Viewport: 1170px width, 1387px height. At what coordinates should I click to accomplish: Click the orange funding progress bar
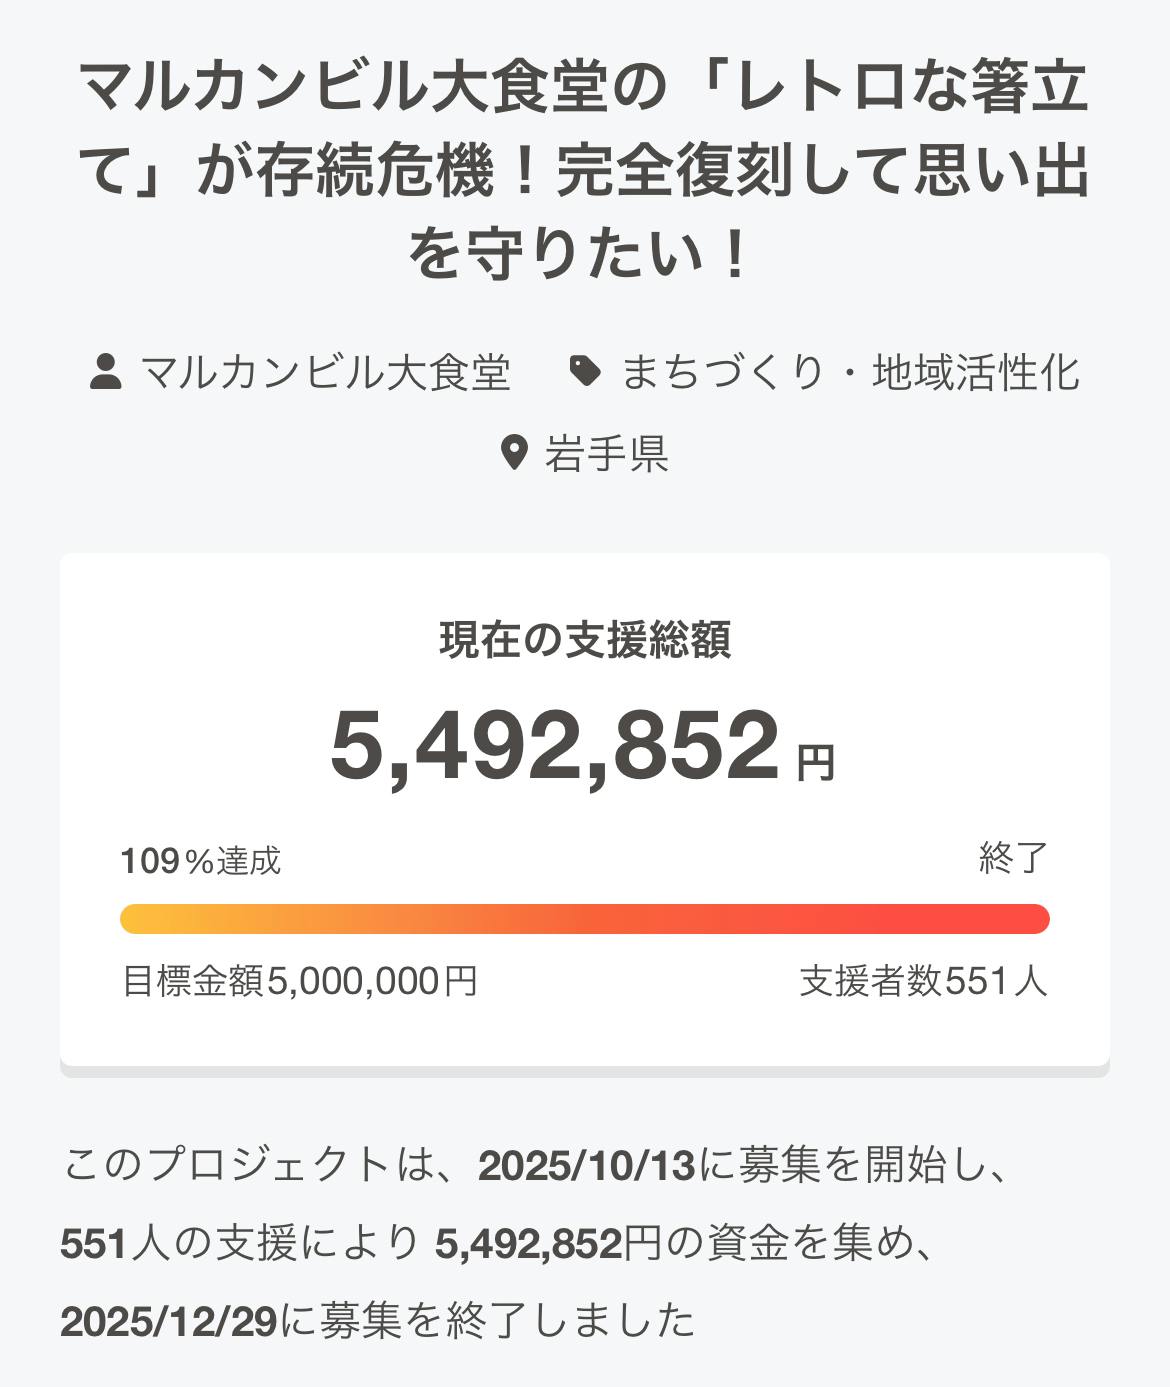tap(585, 919)
